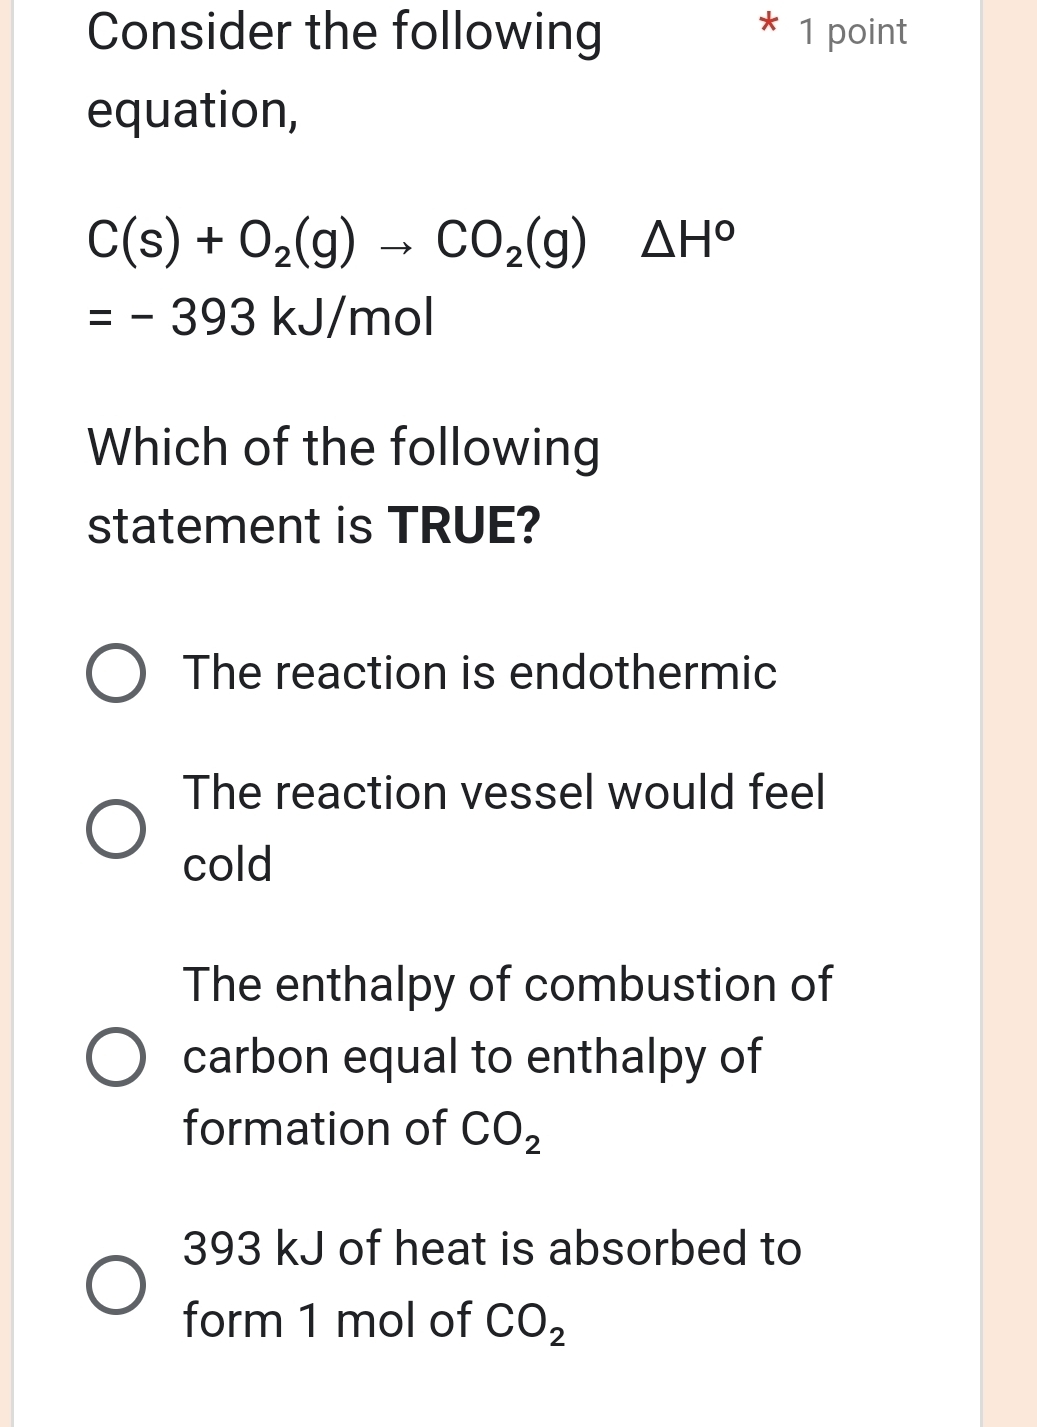Click the "Which of the following" prompt

tap(343, 446)
